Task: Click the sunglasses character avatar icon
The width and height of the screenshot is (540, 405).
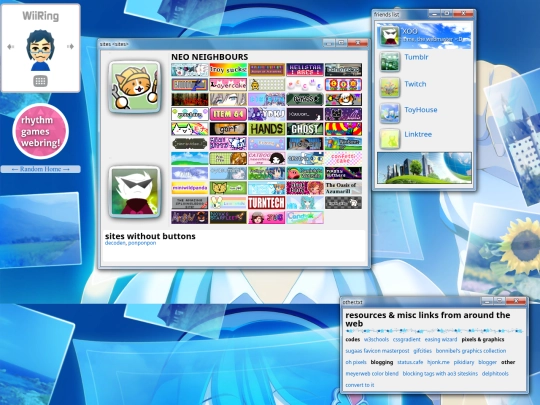Action: (x=135, y=192)
